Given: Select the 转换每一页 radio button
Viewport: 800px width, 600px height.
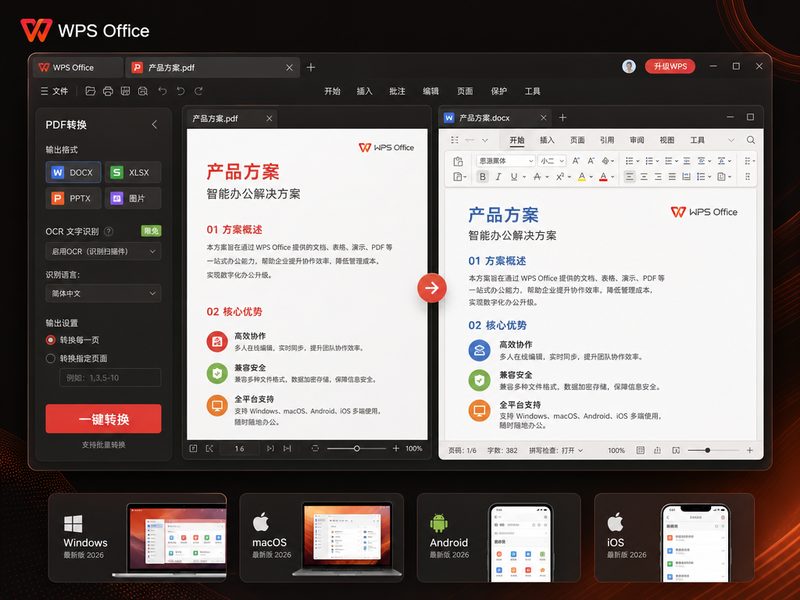Looking at the screenshot, I should point(51,340).
